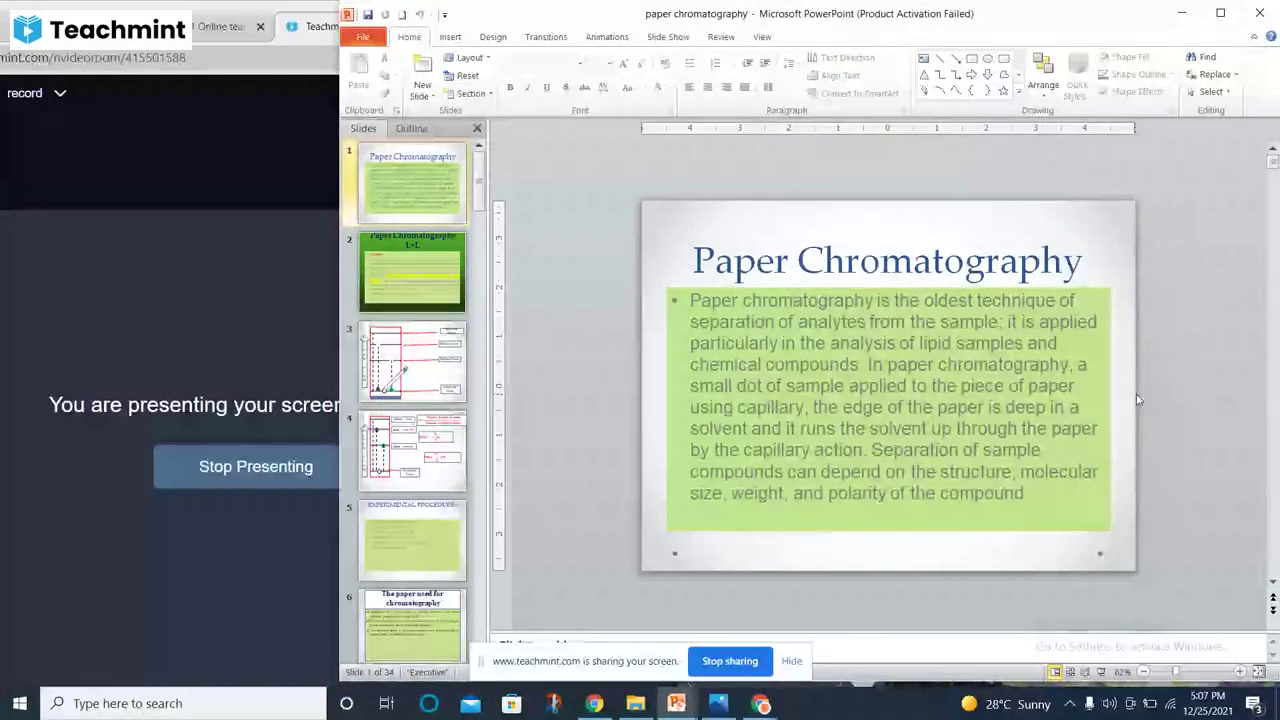Open the Animations ribbon tab
The width and height of the screenshot is (1280, 720).
click(x=607, y=37)
